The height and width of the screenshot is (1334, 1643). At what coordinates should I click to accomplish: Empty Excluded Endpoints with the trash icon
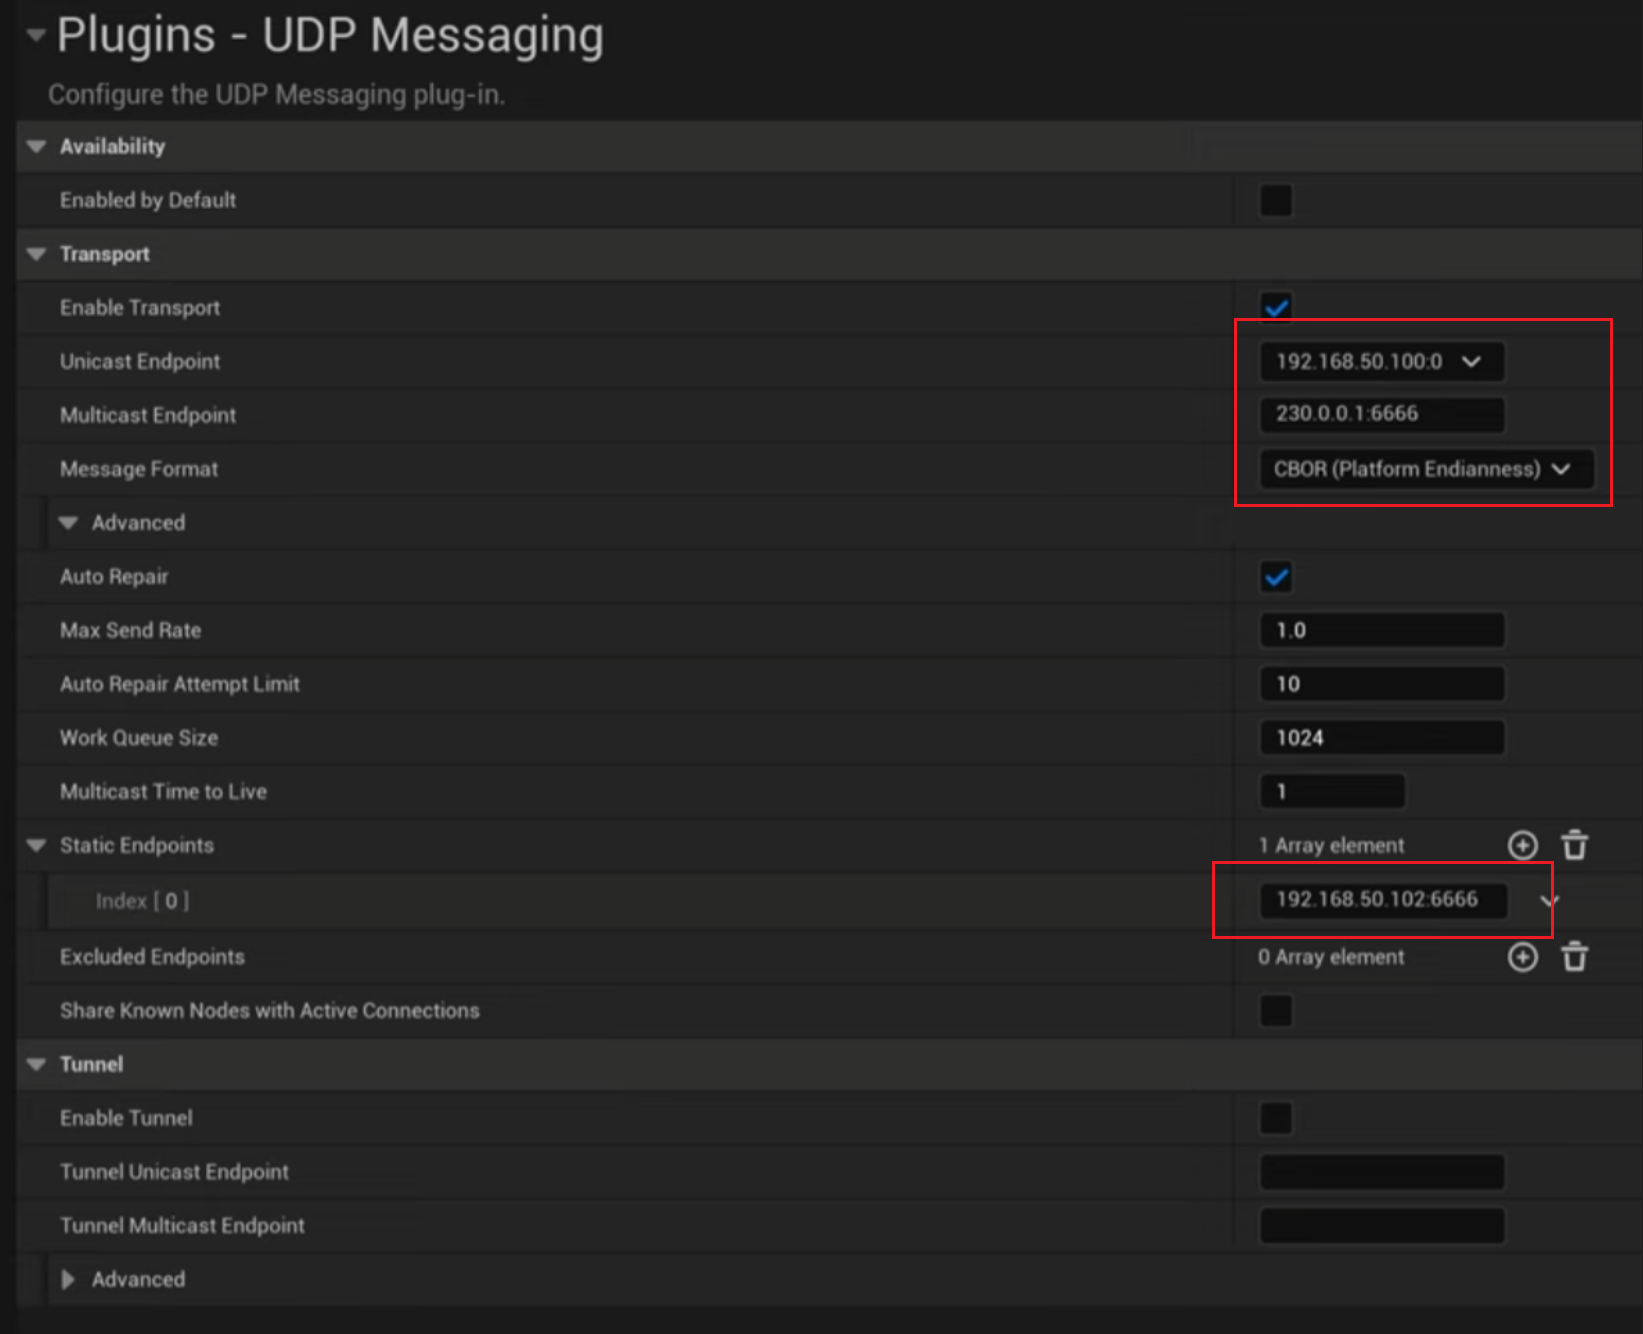(x=1575, y=957)
